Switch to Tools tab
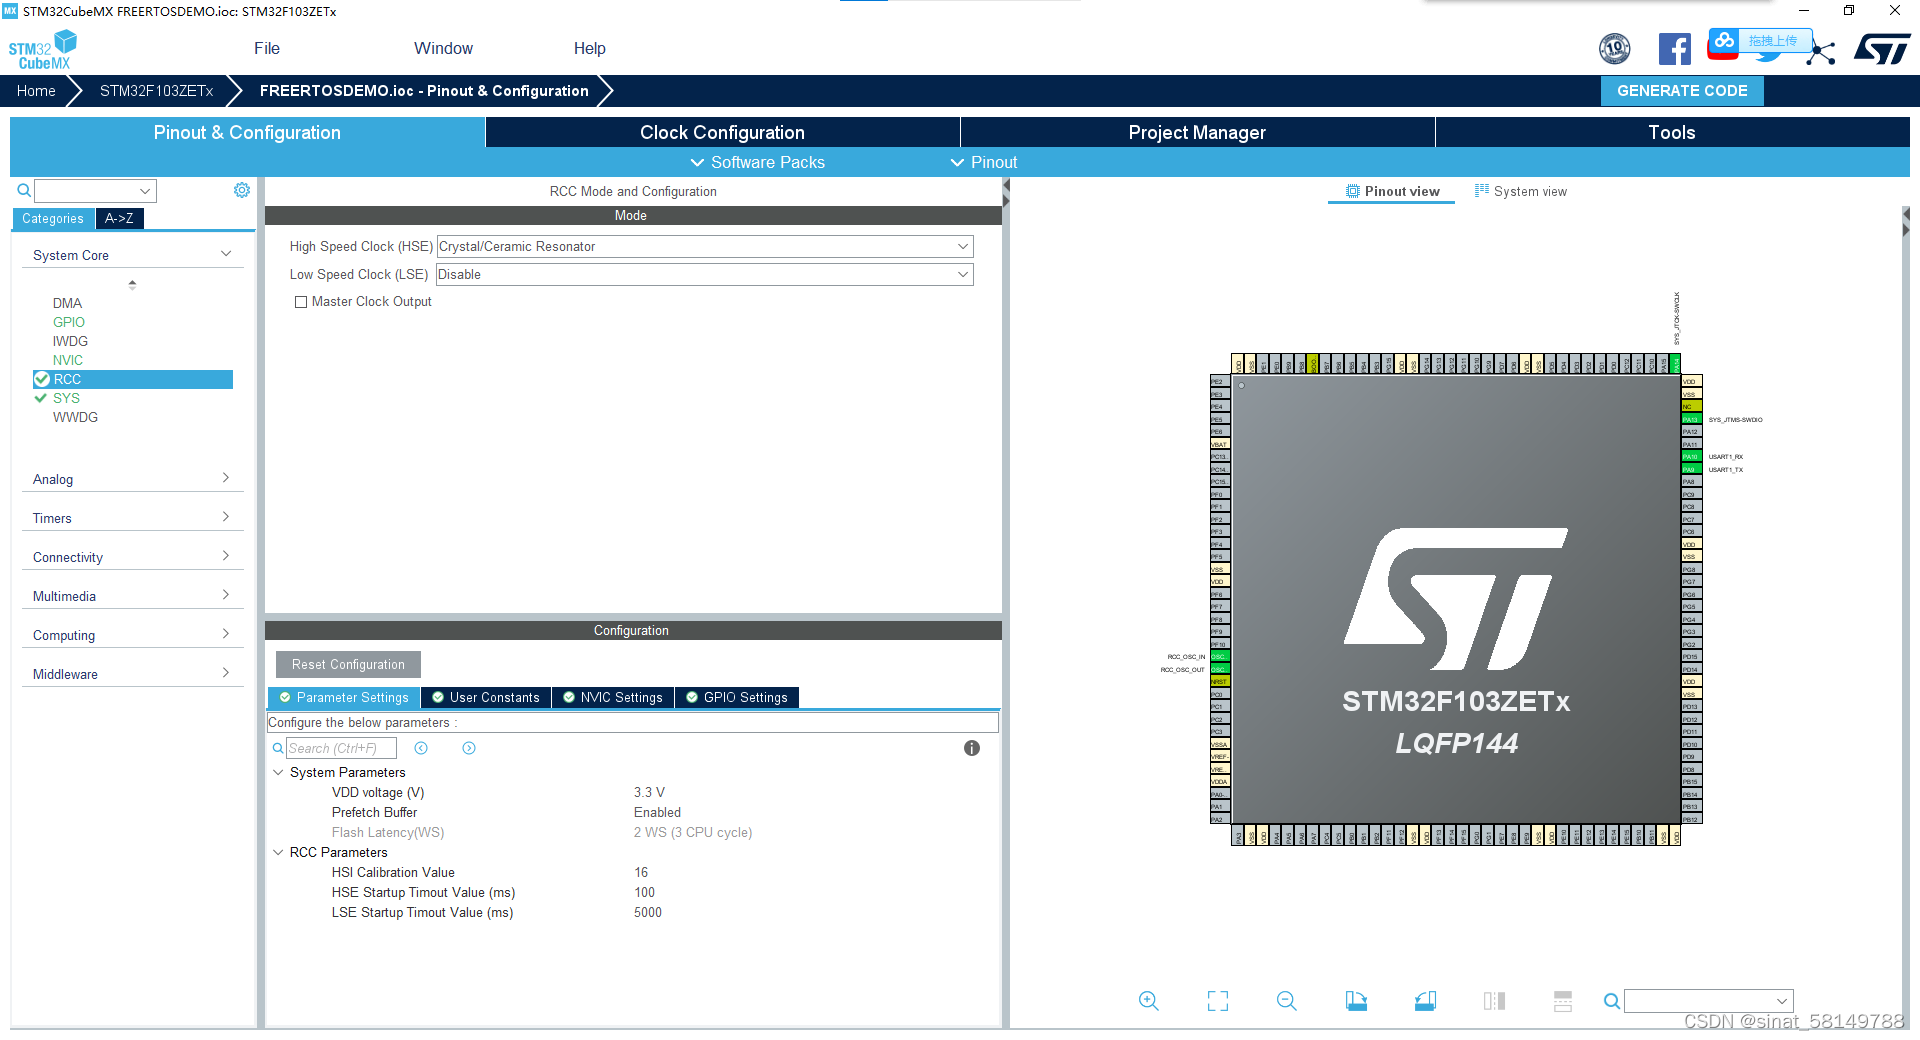1920x1040 pixels. click(x=1672, y=132)
